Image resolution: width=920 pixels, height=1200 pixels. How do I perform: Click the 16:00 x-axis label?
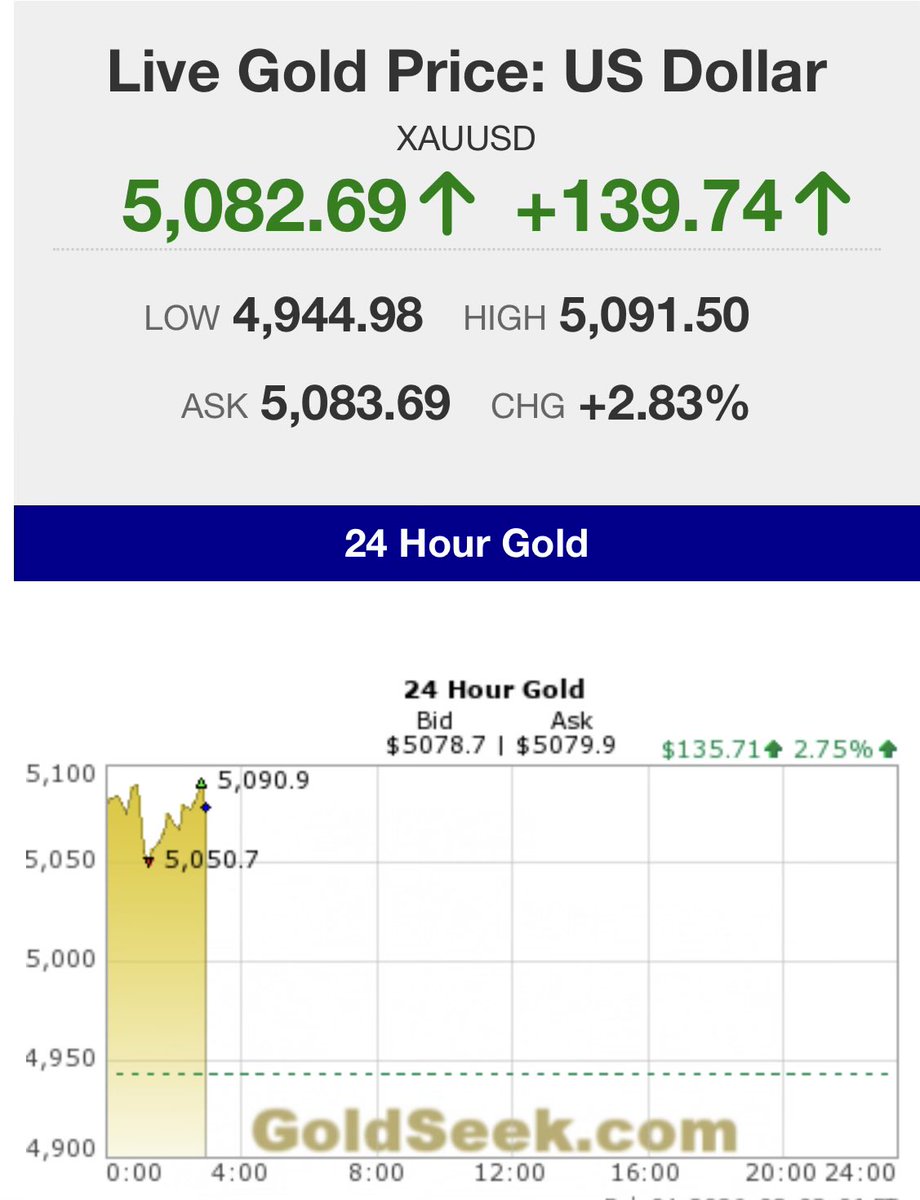648,1172
